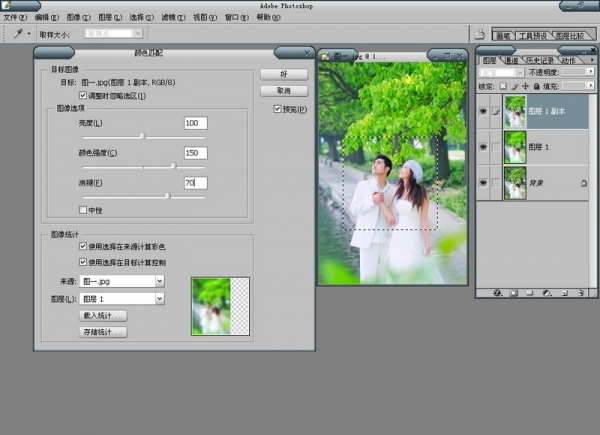Click the lock transparent pixels icon
The width and height of the screenshot is (600, 435).
(x=503, y=86)
